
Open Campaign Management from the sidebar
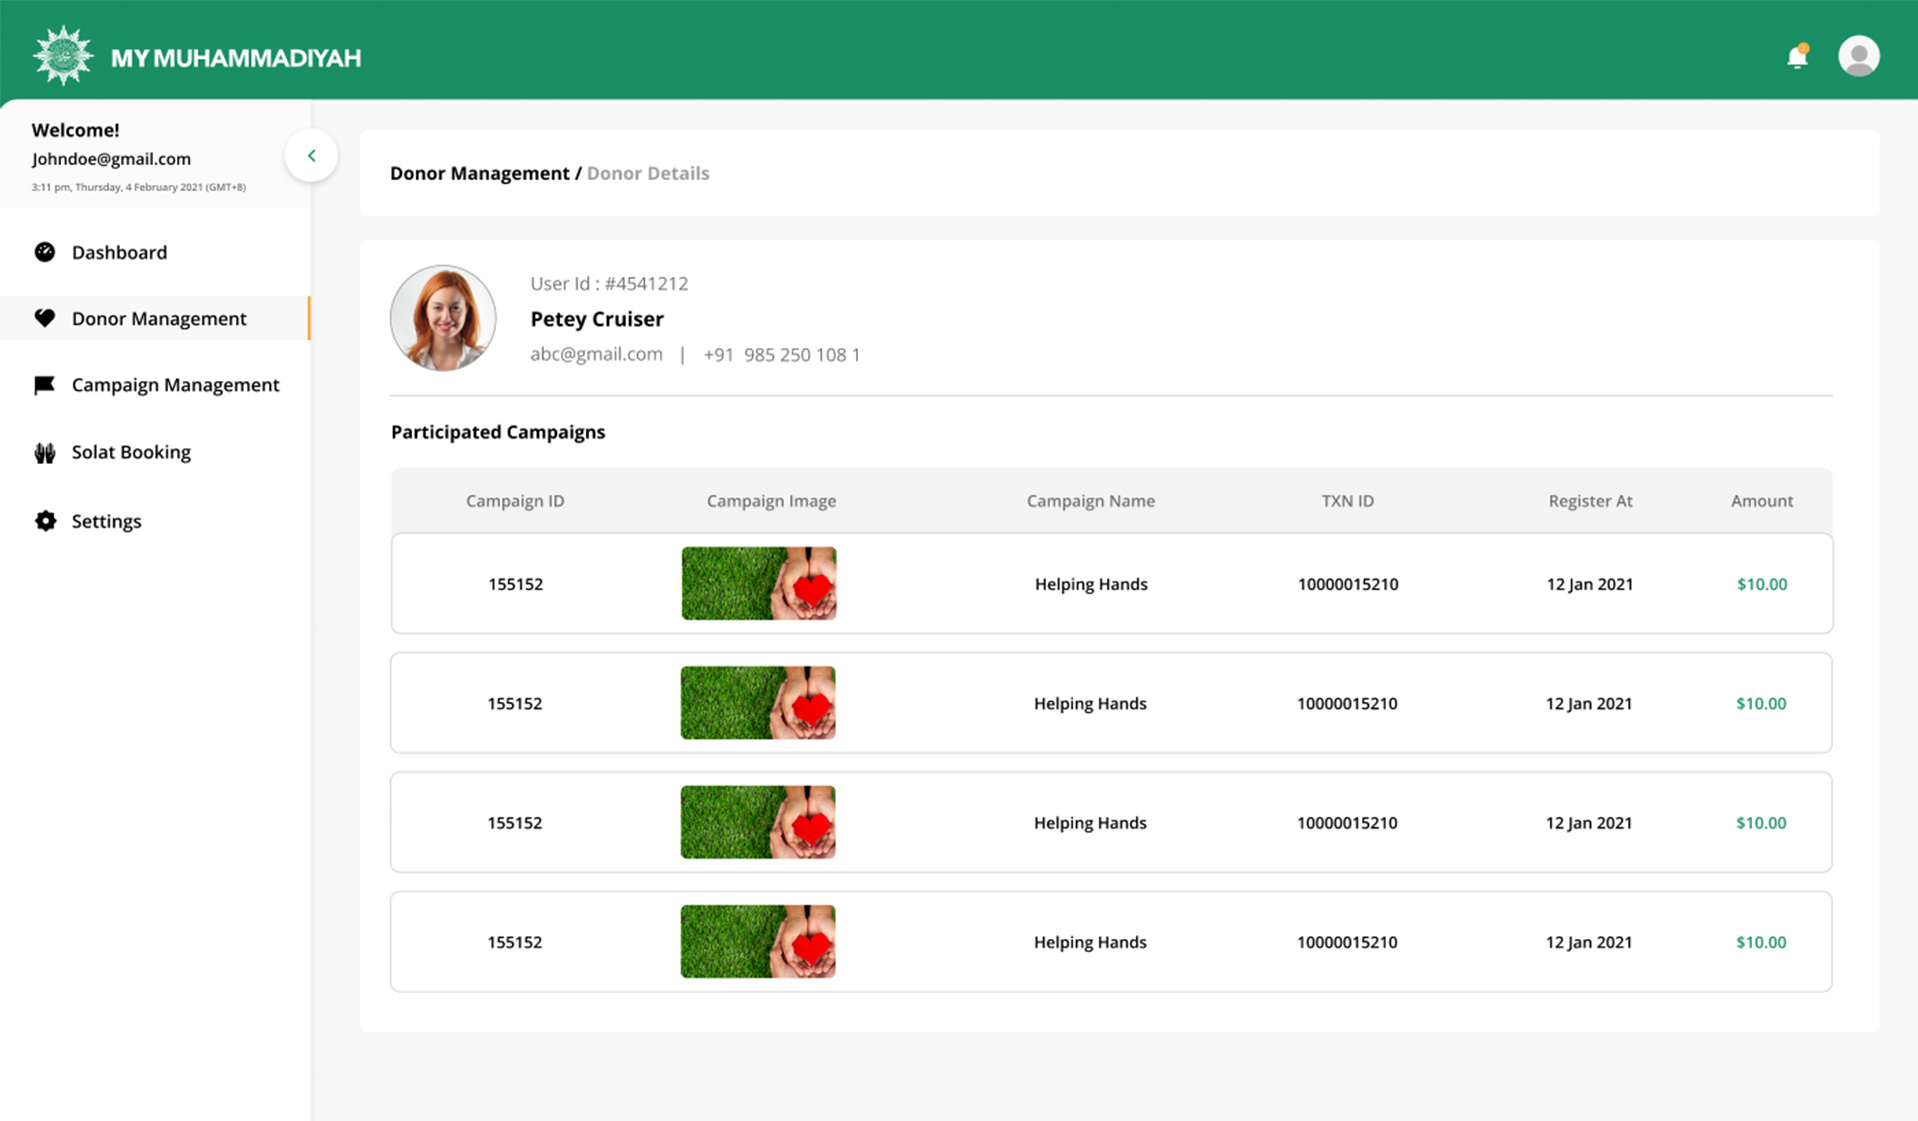175,385
